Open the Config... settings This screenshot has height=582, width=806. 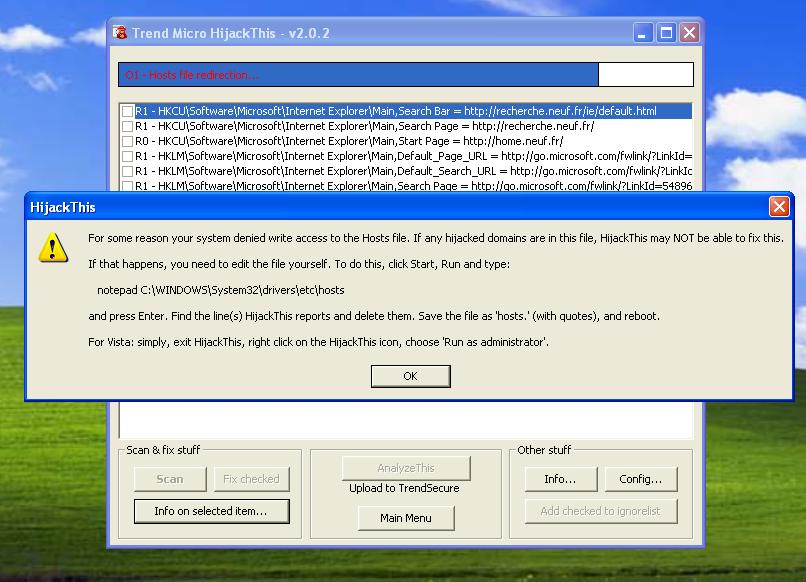click(x=640, y=479)
